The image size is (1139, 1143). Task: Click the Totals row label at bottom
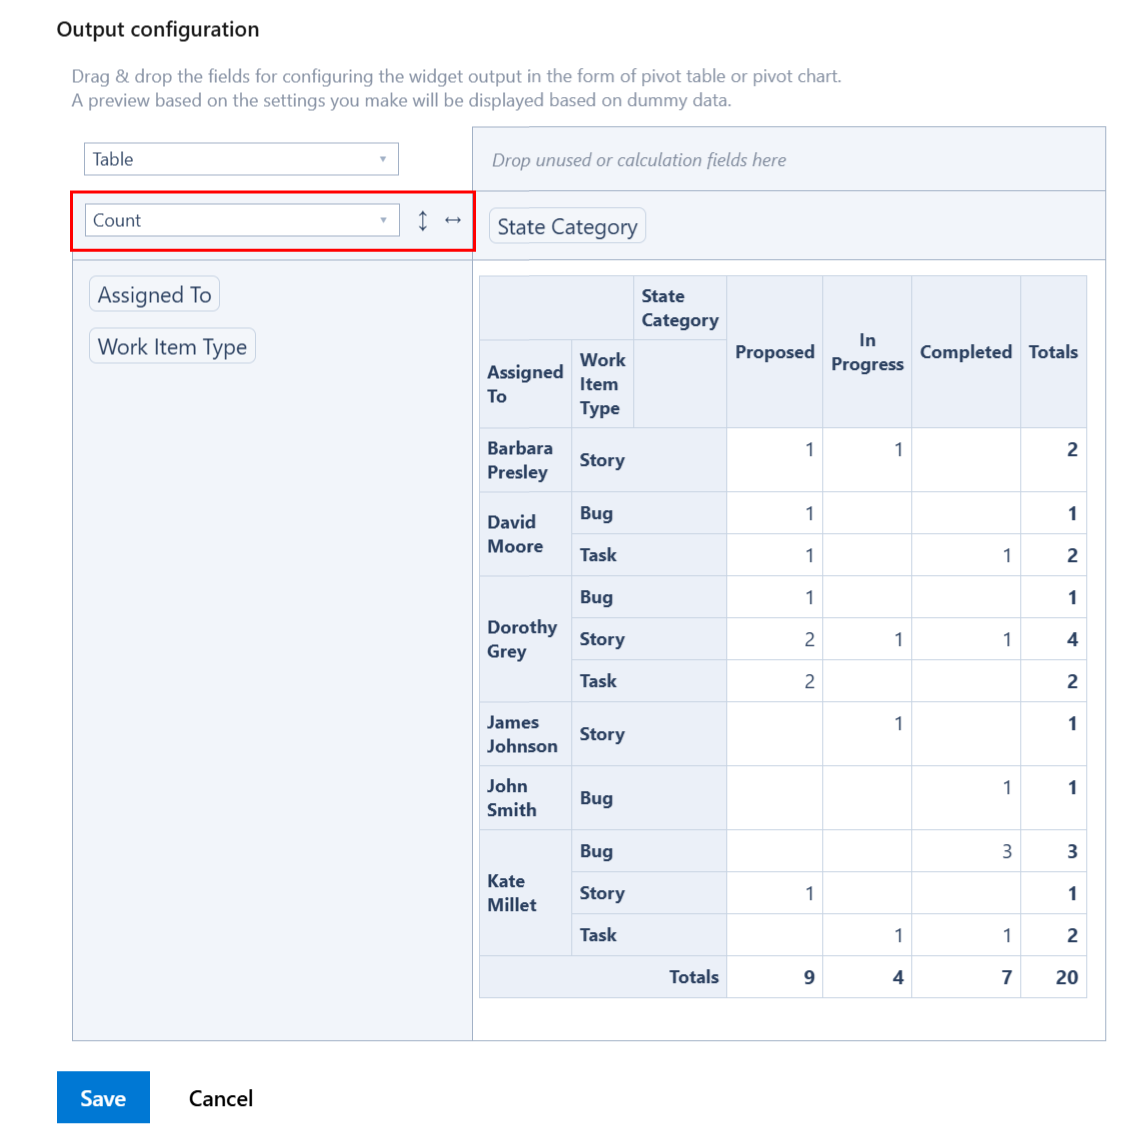[x=603, y=977]
